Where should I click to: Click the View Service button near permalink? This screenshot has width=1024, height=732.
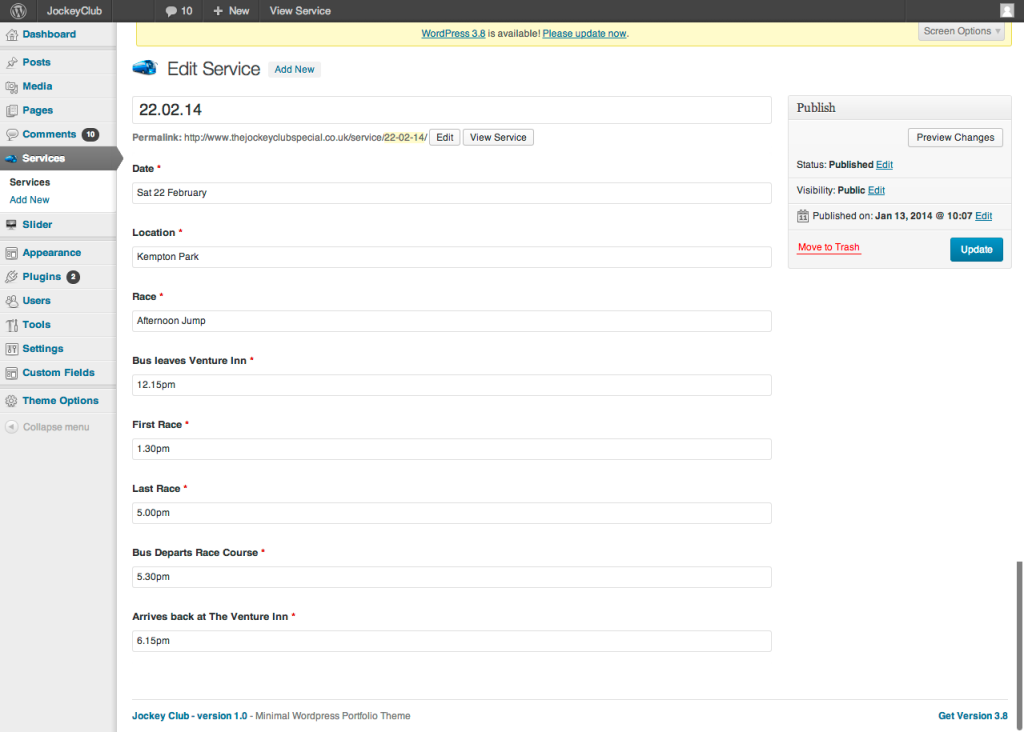pos(498,138)
